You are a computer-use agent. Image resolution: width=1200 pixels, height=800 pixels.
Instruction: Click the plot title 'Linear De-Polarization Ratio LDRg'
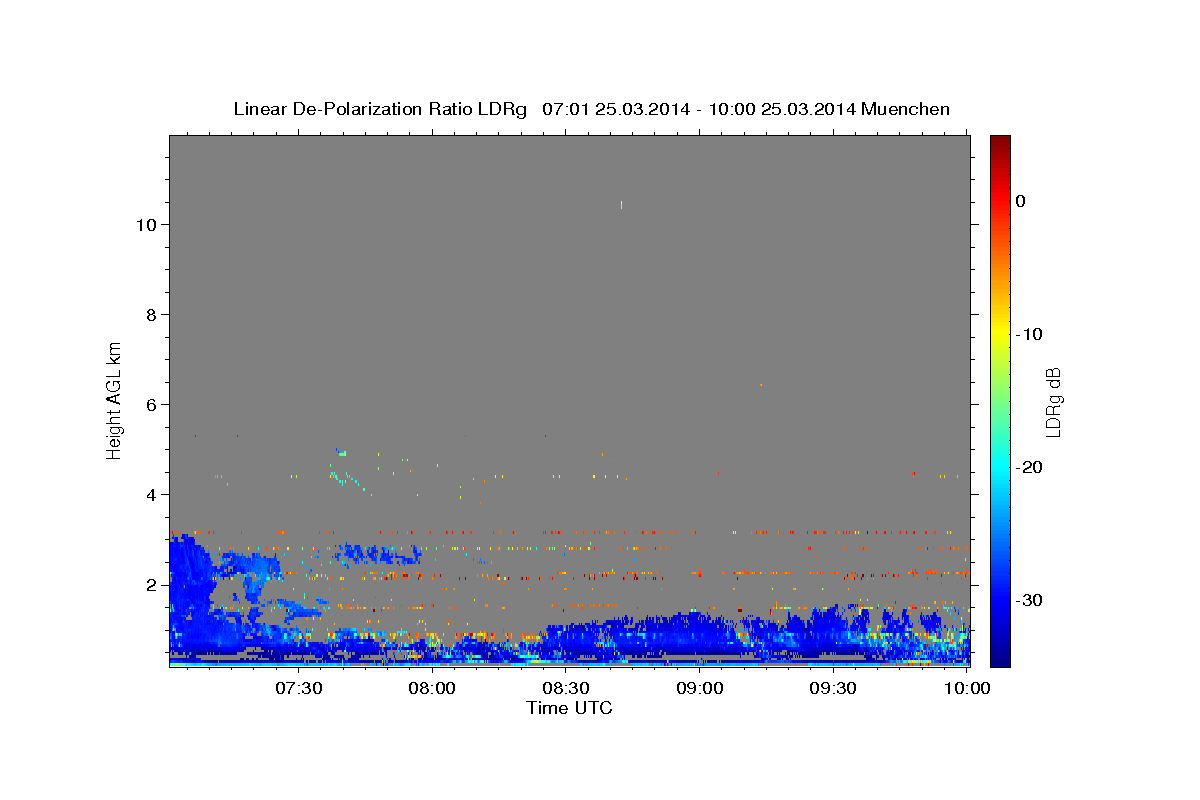379,109
